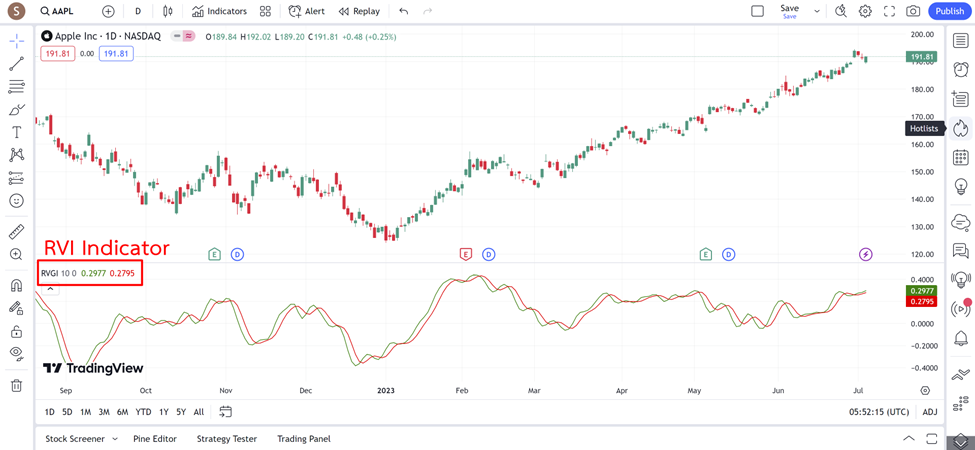Activate the zoom in tool
975x450 pixels.
tap(17, 254)
